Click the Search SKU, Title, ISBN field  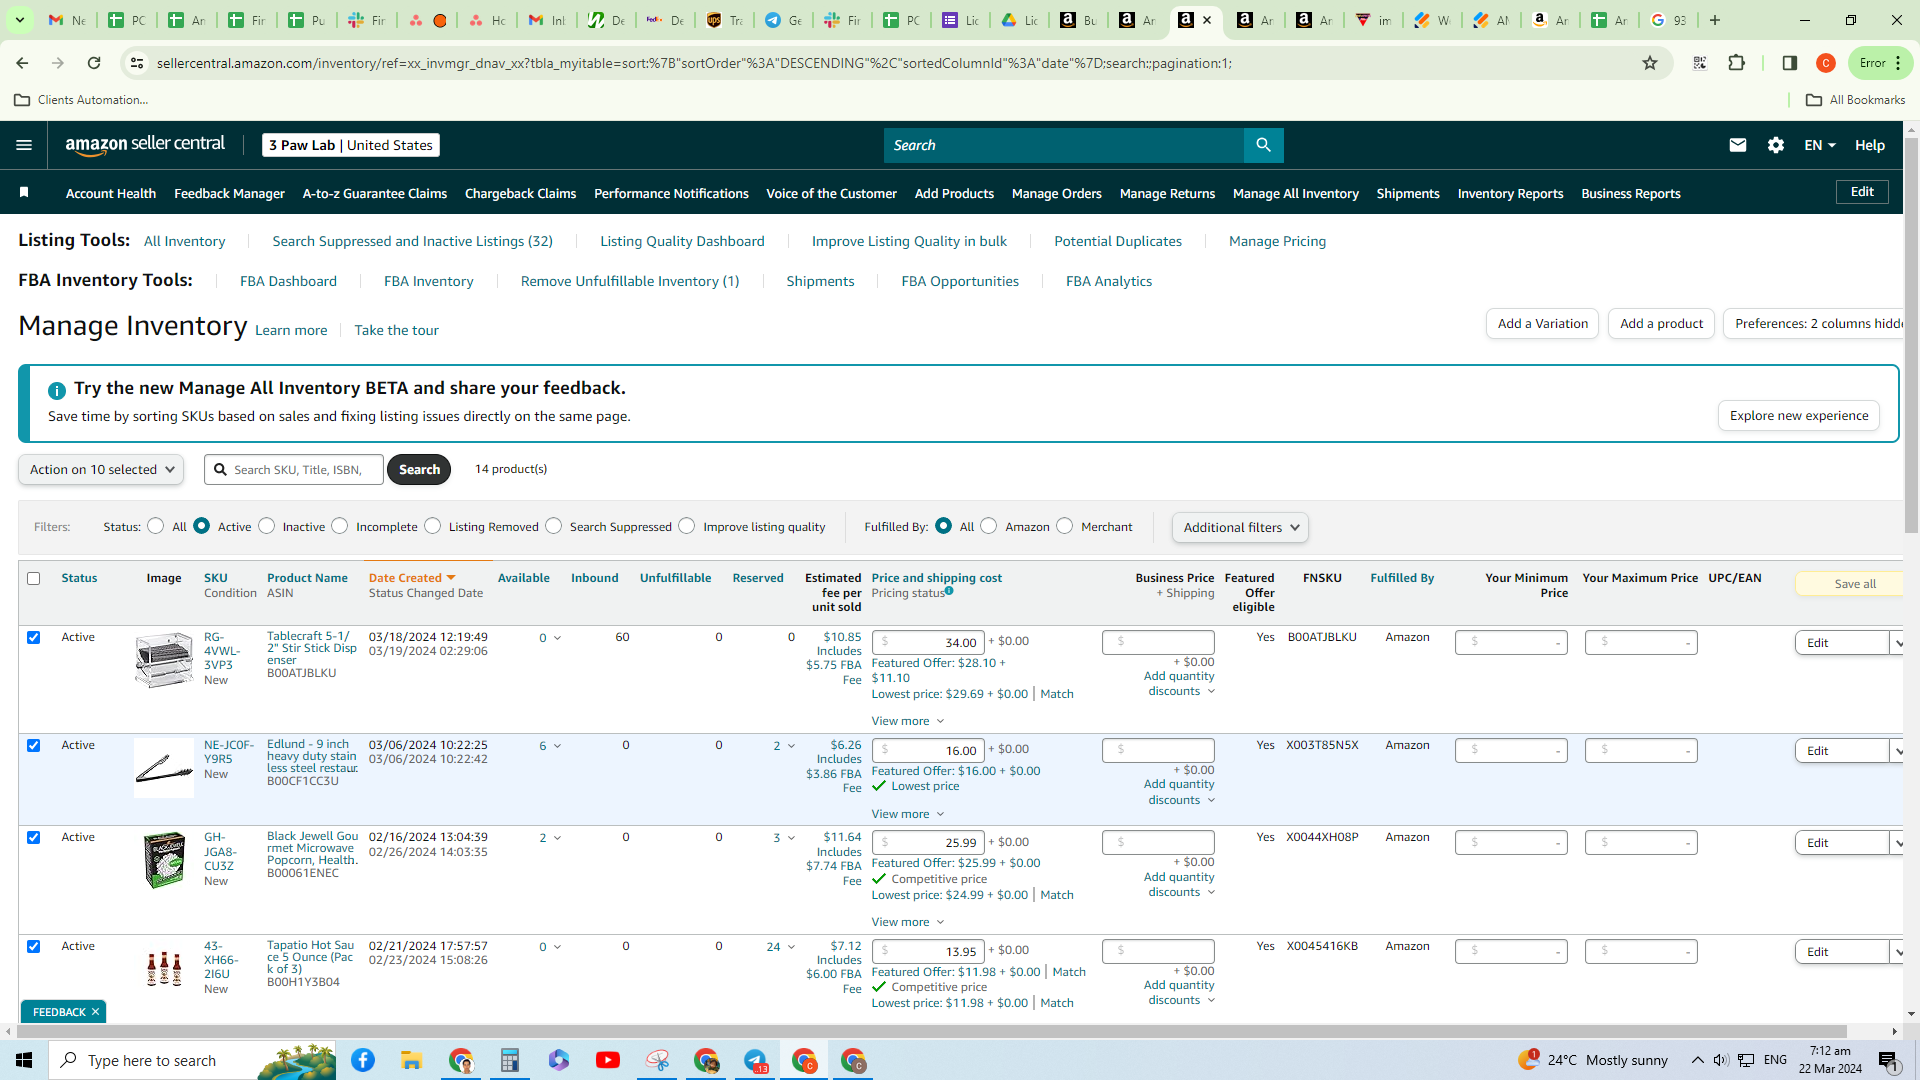(294, 469)
